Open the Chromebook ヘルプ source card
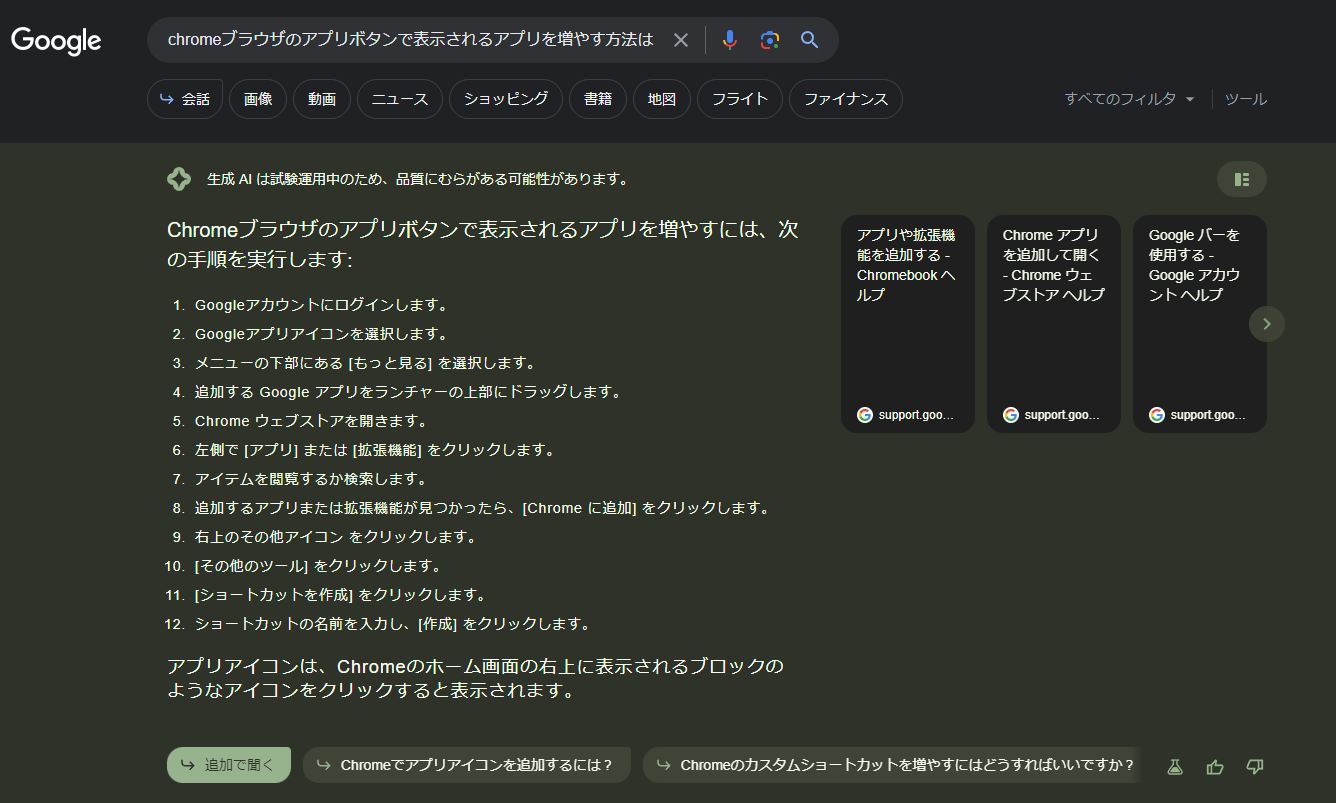 pos(907,324)
